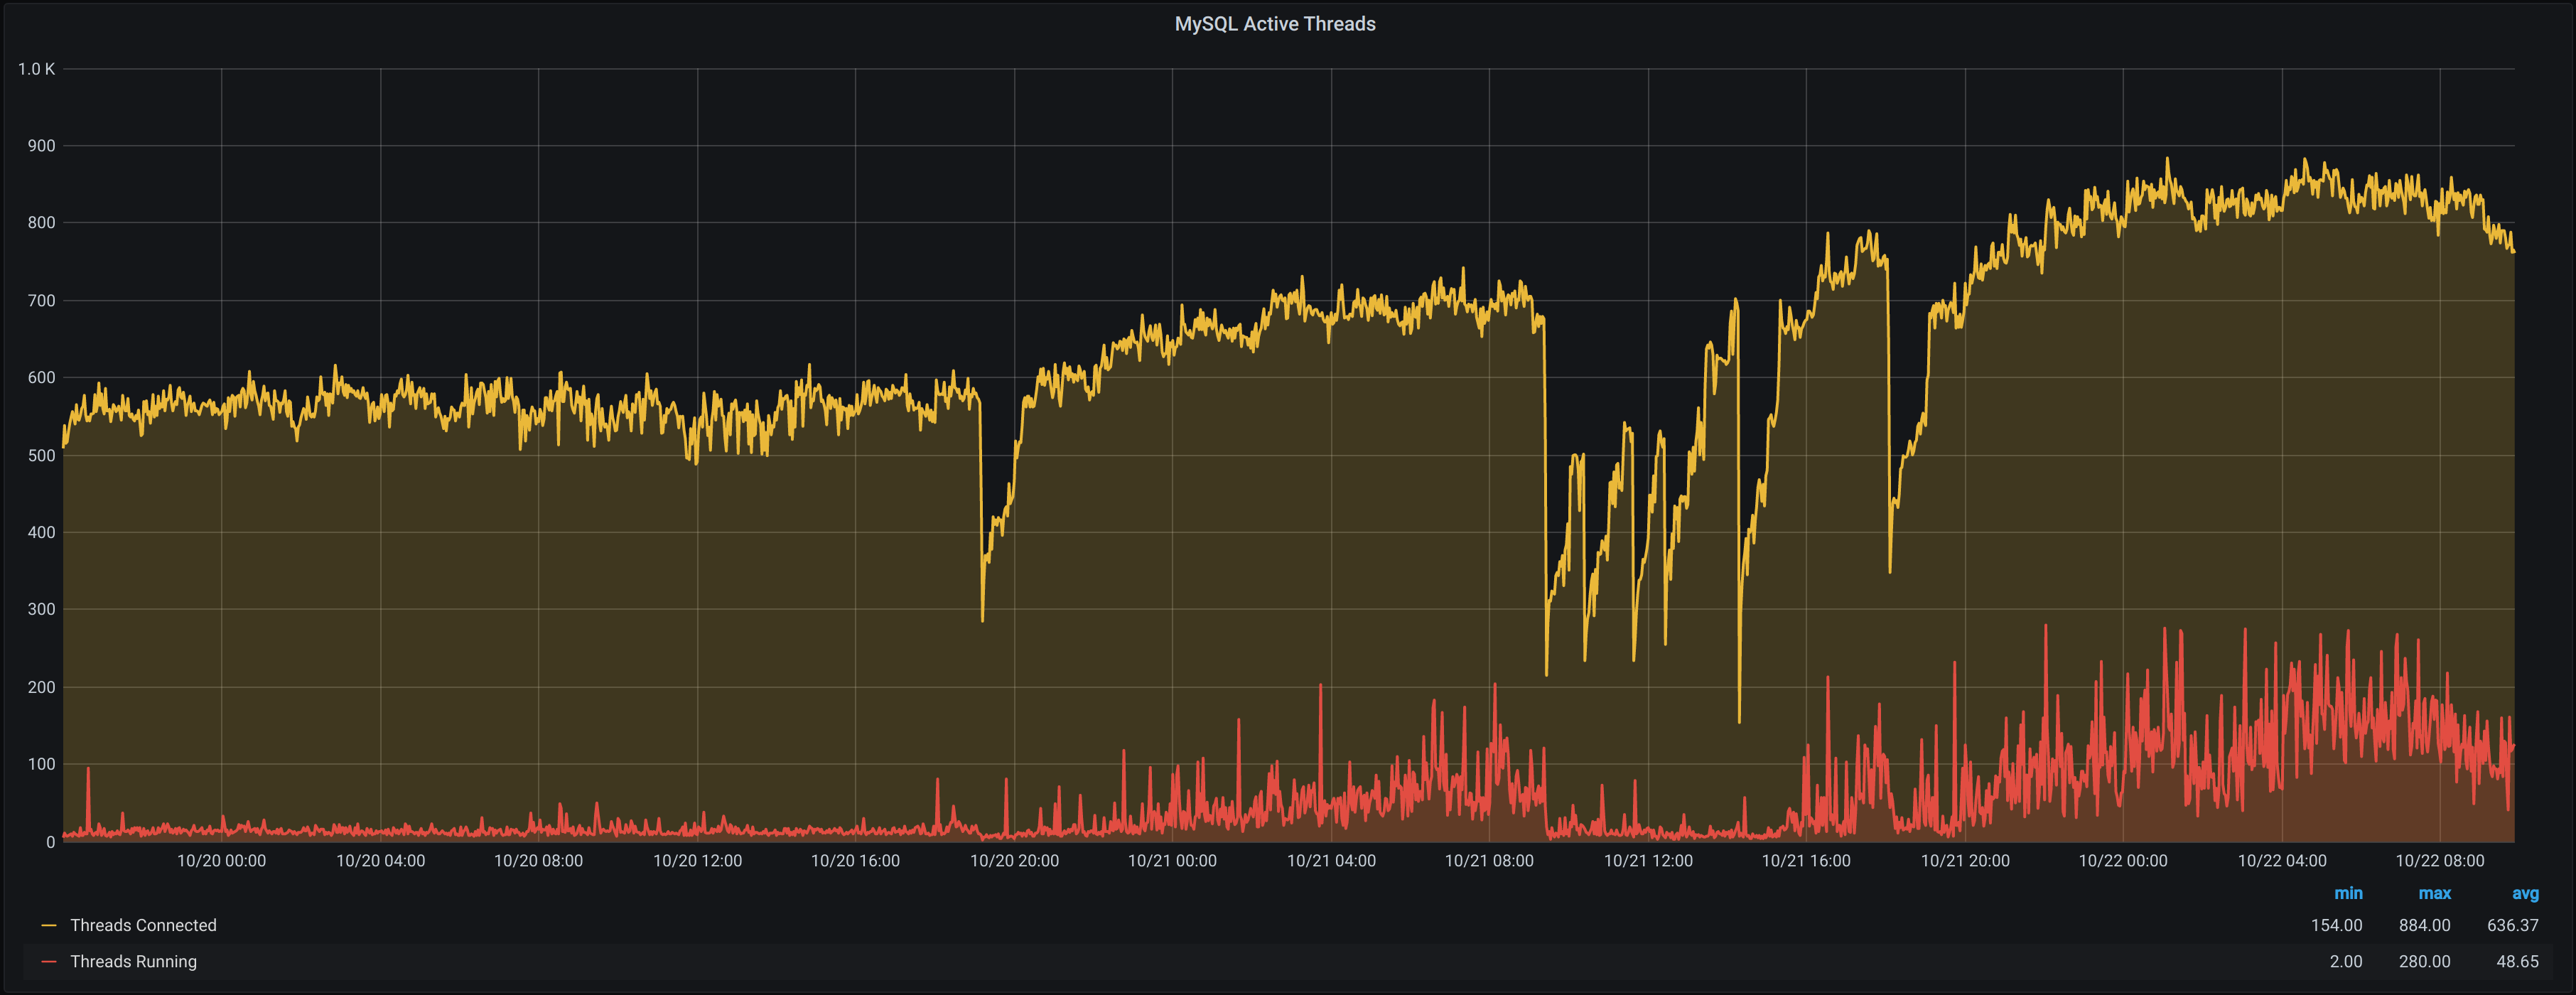The image size is (2576, 995).
Task: Click the 10/20 20:00 time axis label
Action: pyautogui.click(x=1014, y=860)
